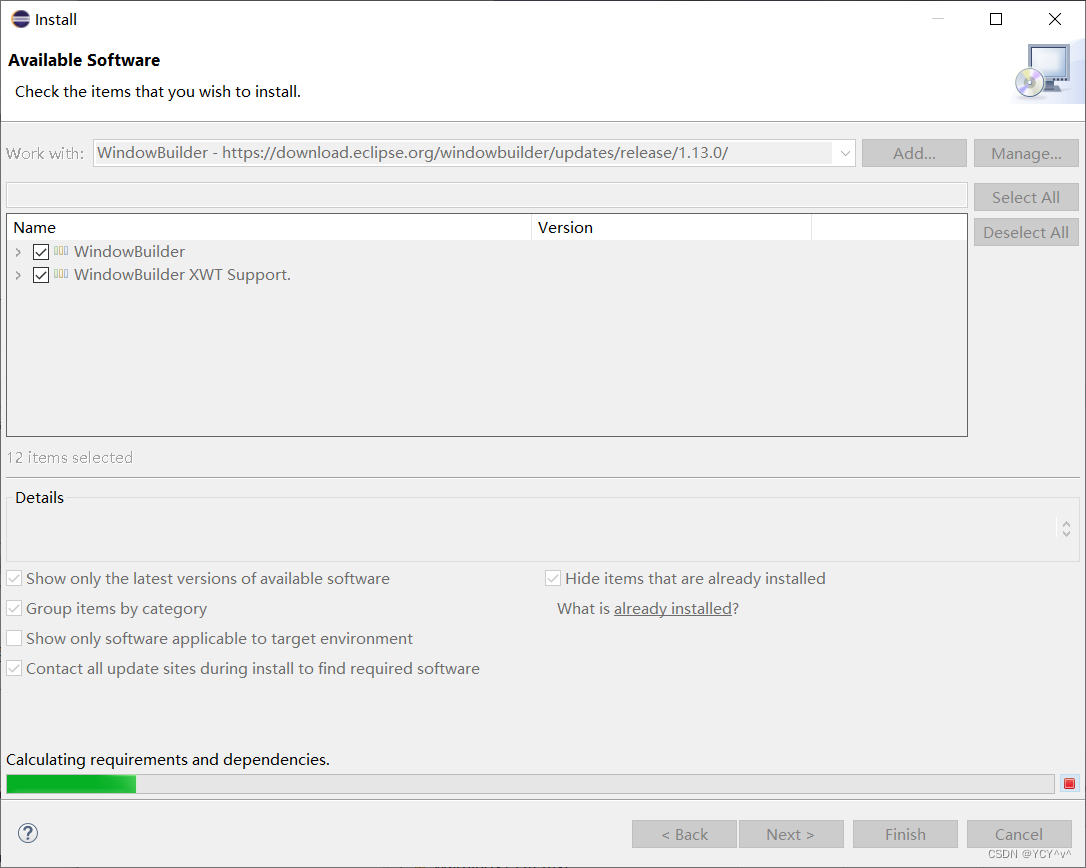Uncheck the WindowBuilder checkbox

[41, 252]
